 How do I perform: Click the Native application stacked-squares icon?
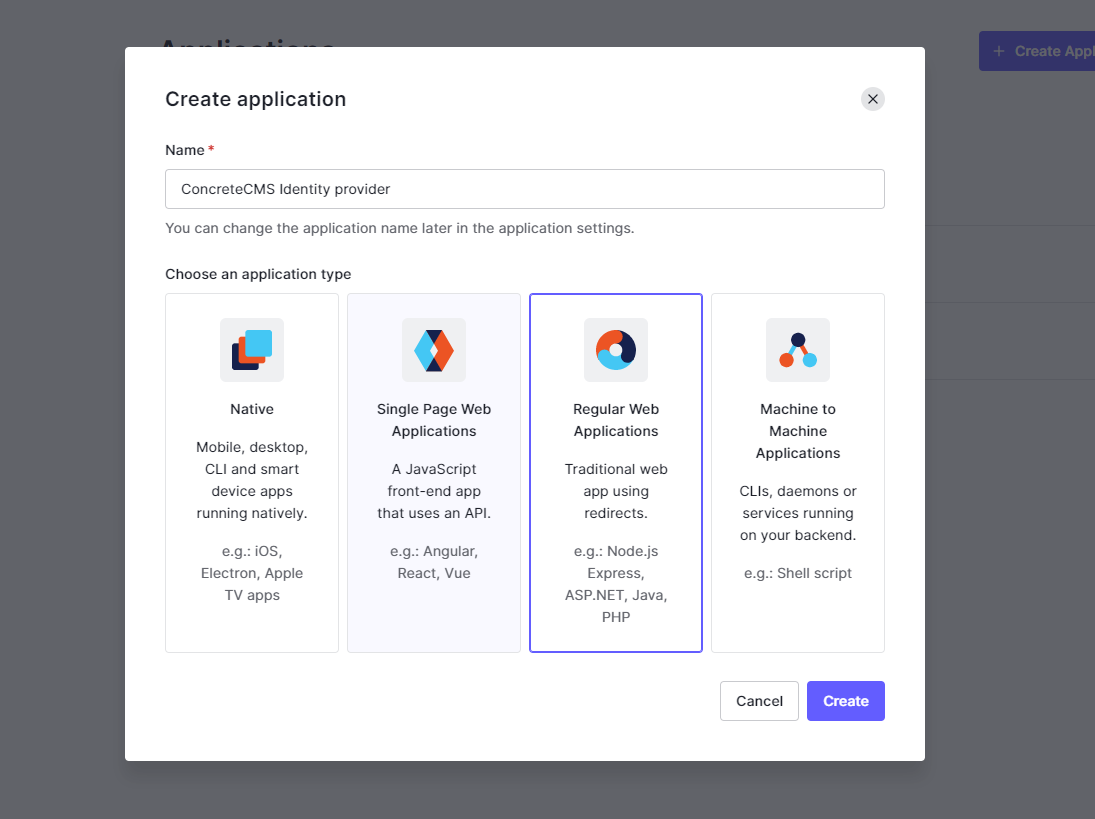(252, 350)
